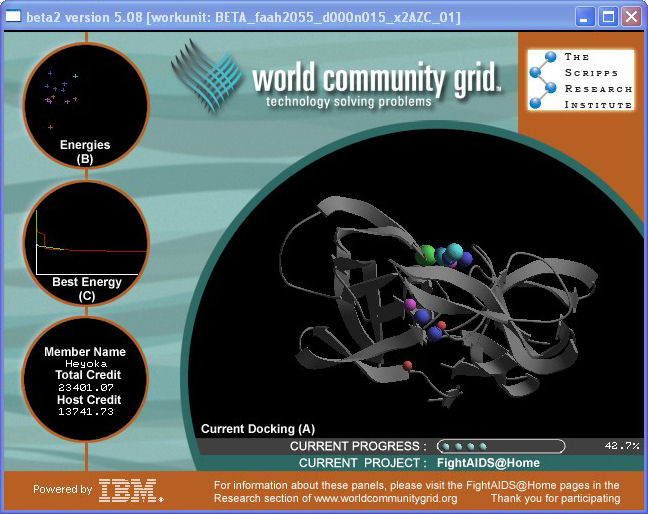This screenshot has height=514, width=648.
Task: Click the Total Credit value
Action: [85, 386]
